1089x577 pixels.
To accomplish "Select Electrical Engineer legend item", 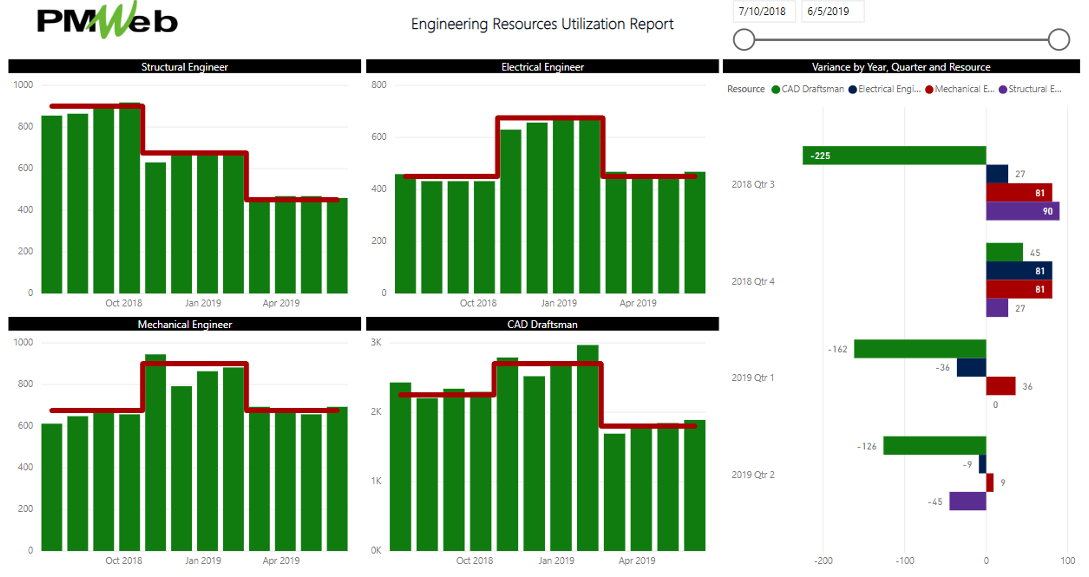I will [885, 89].
